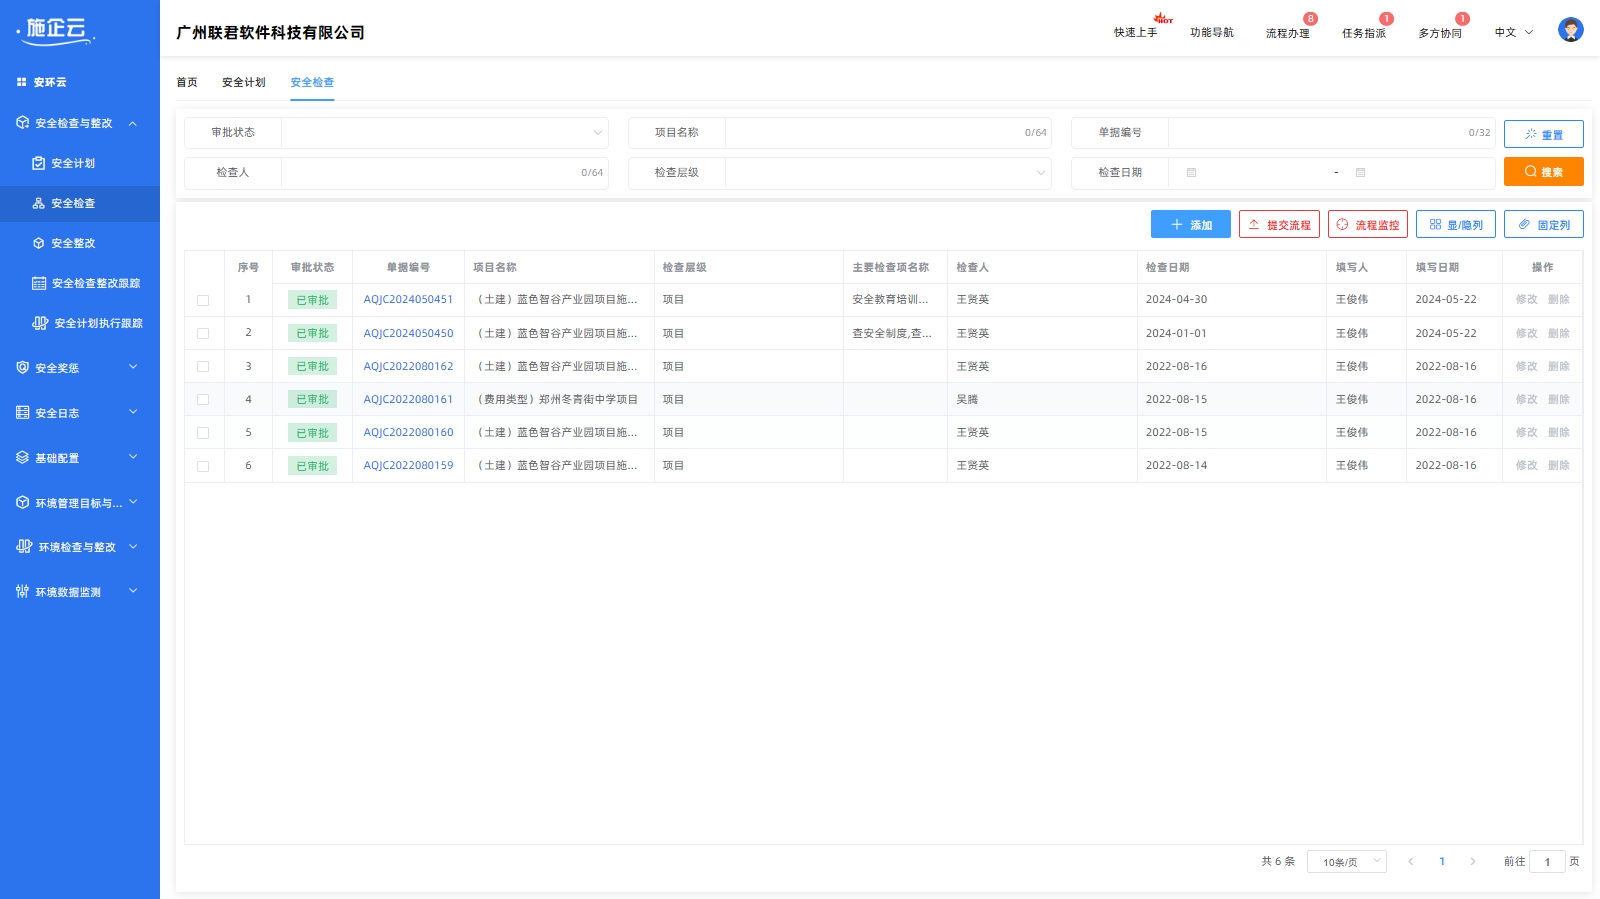Open 多方协同 notifications
Image resolution: width=1600 pixels, height=899 pixels.
[x=1440, y=32]
